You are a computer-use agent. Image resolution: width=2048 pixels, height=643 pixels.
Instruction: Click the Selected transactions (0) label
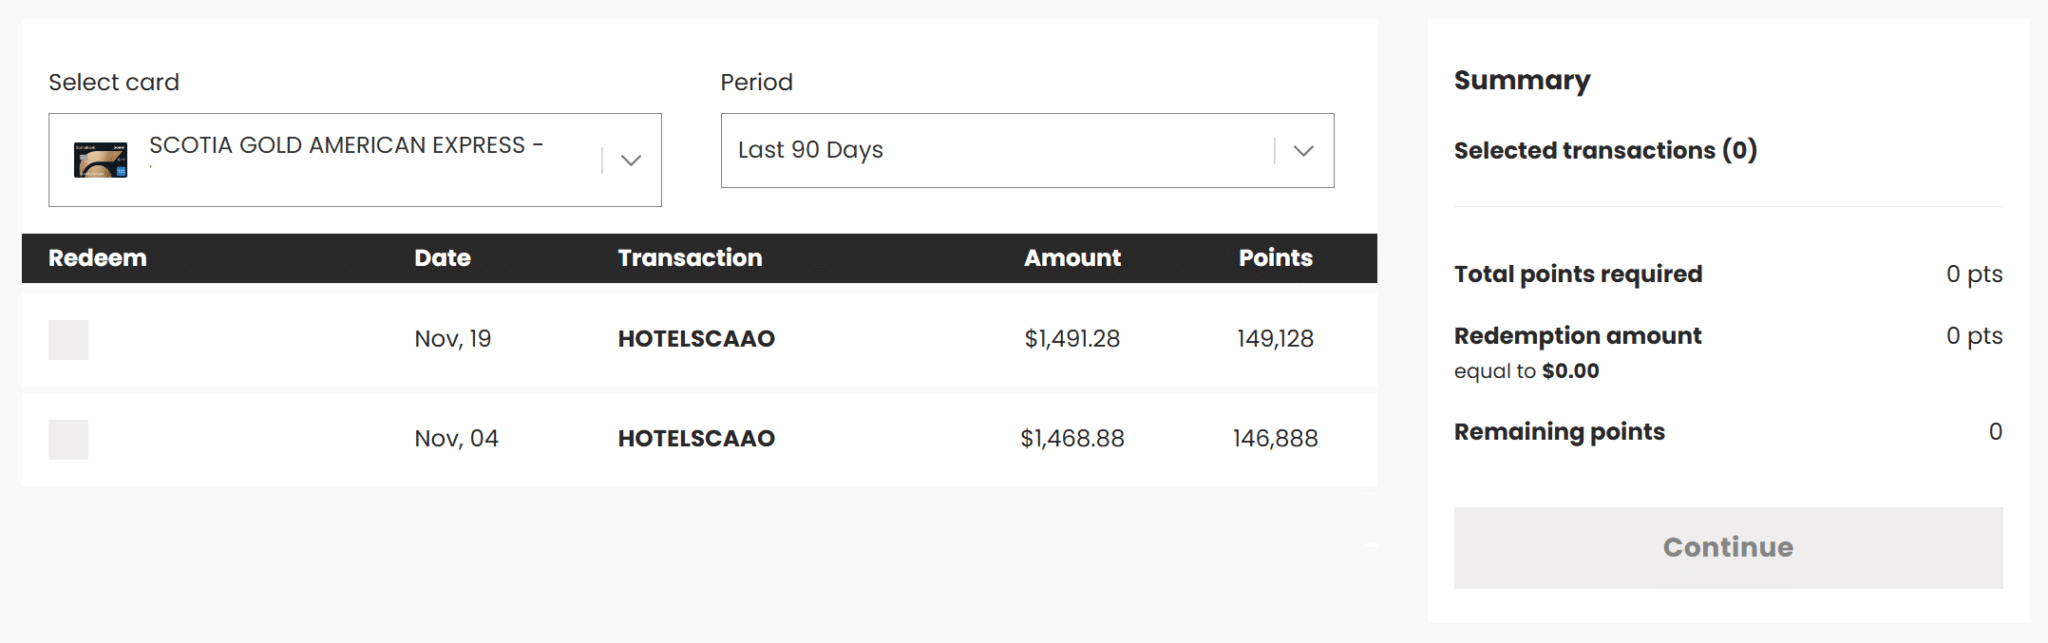click(1605, 150)
